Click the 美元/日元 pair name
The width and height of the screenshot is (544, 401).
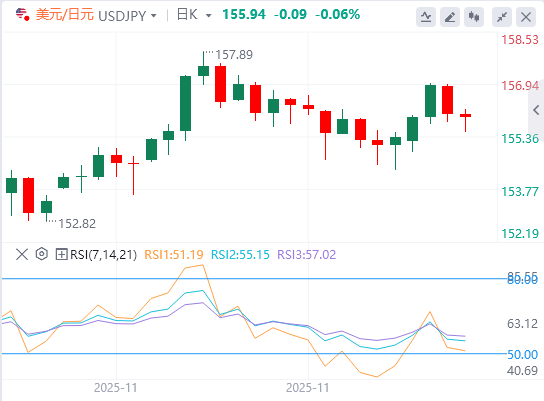(65, 15)
